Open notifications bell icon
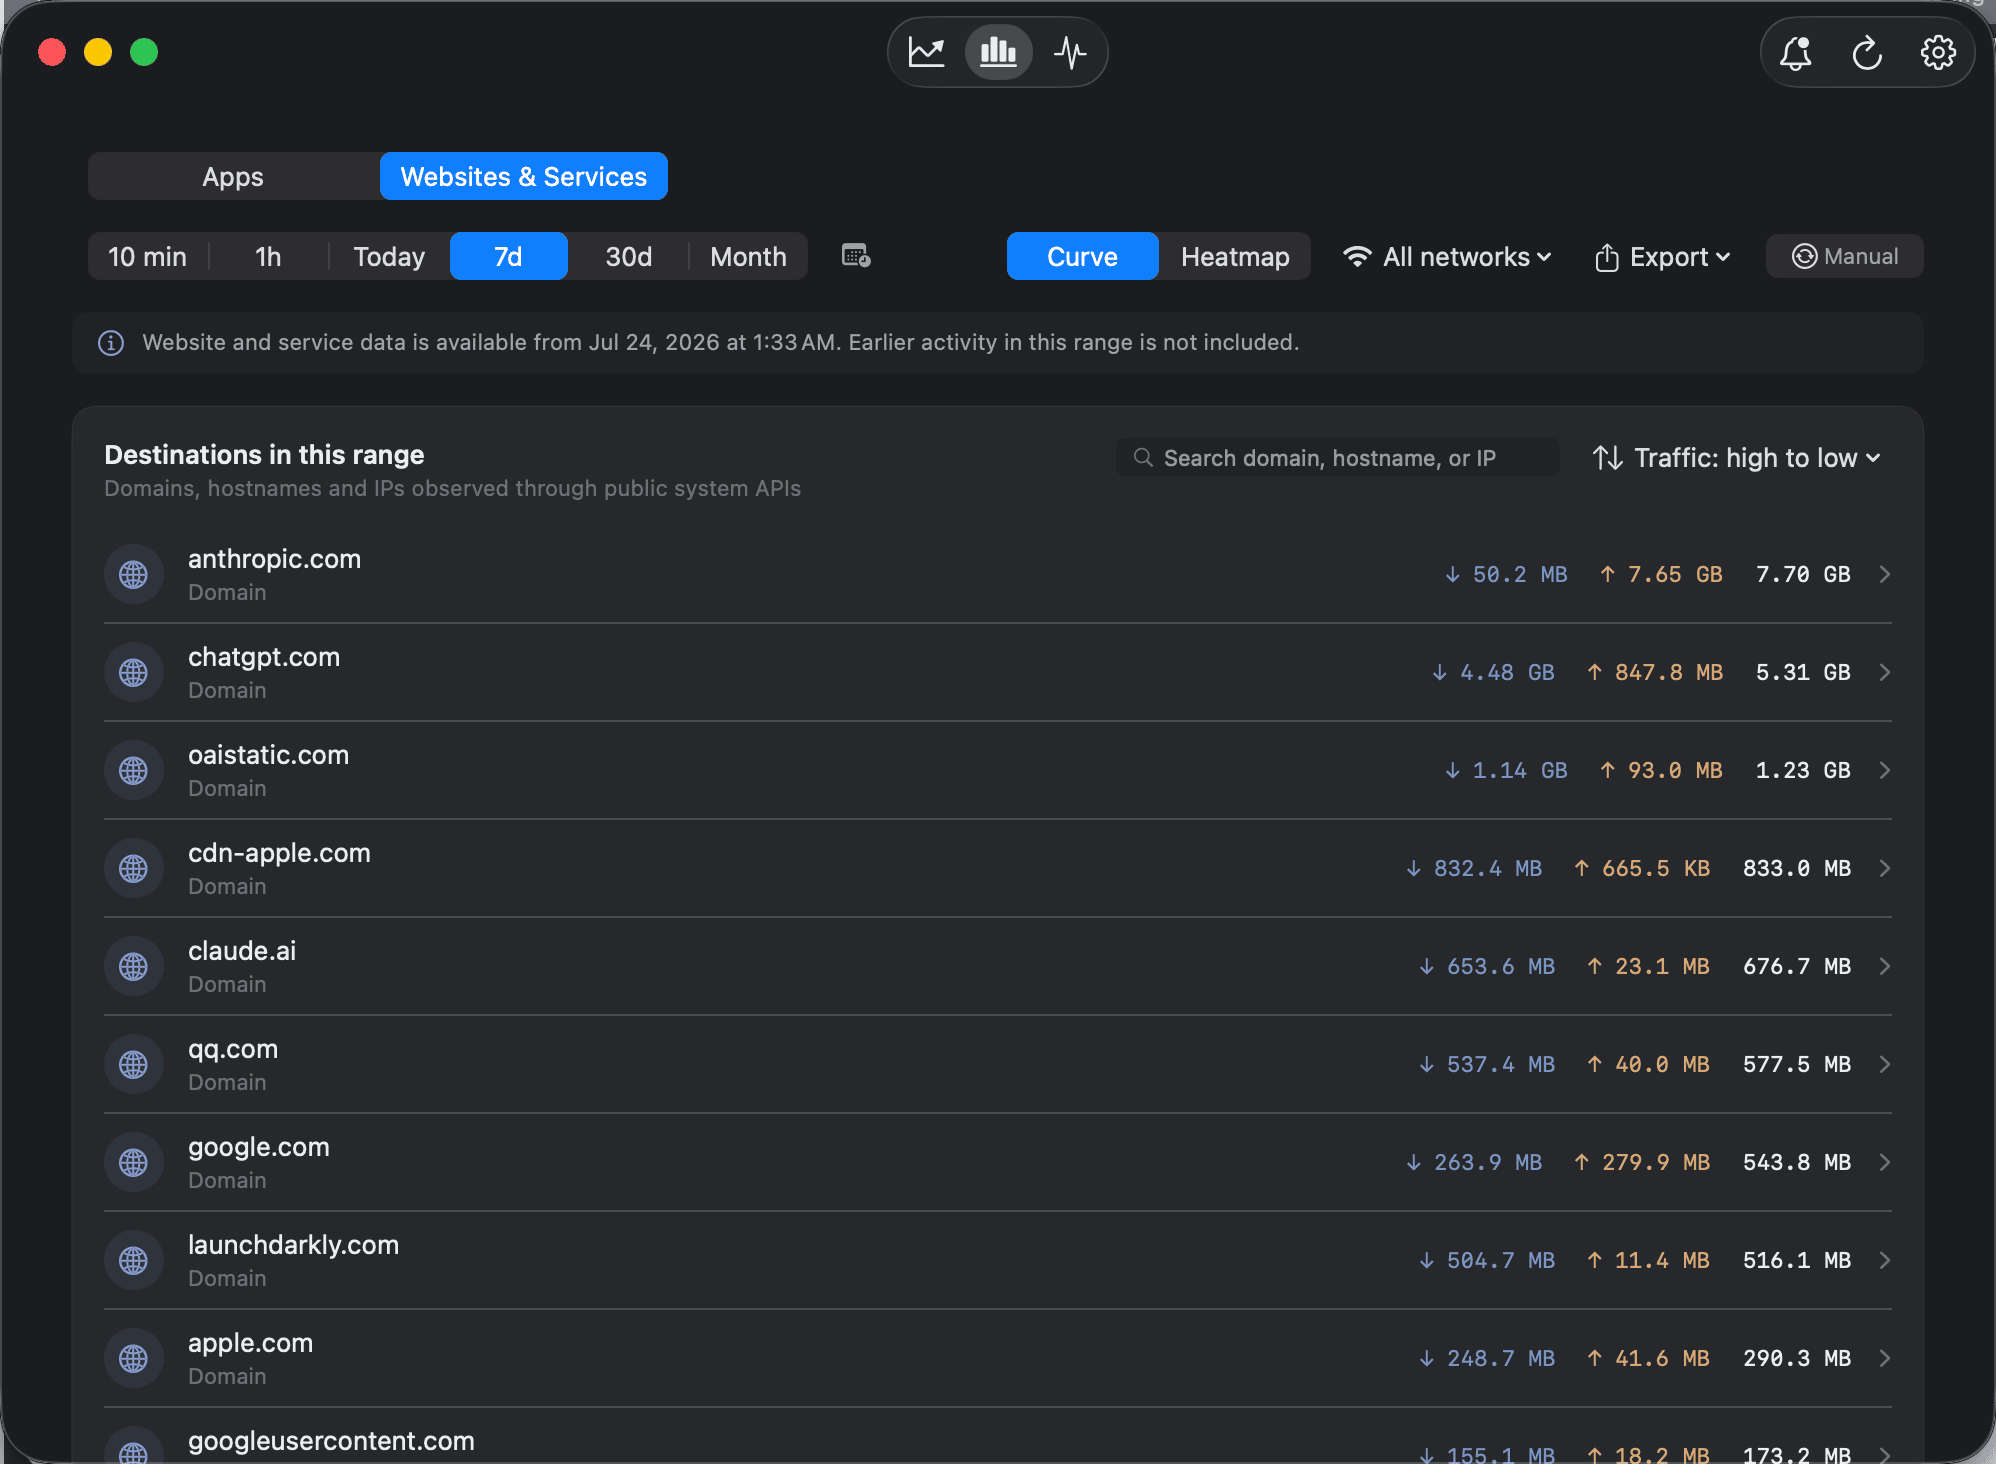The image size is (1996, 1464). coord(1796,53)
